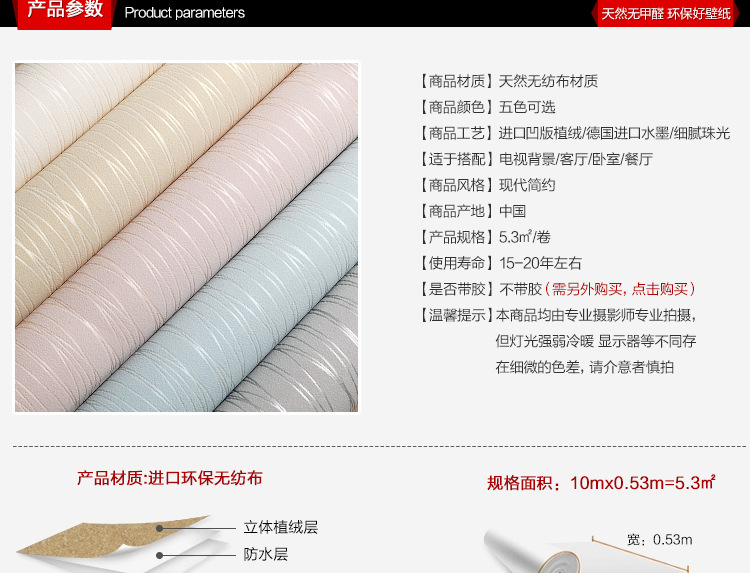Click the 产品材质:进口环保无纺布 red heading
Viewport: 750px width, 573px height.
(169, 478)
